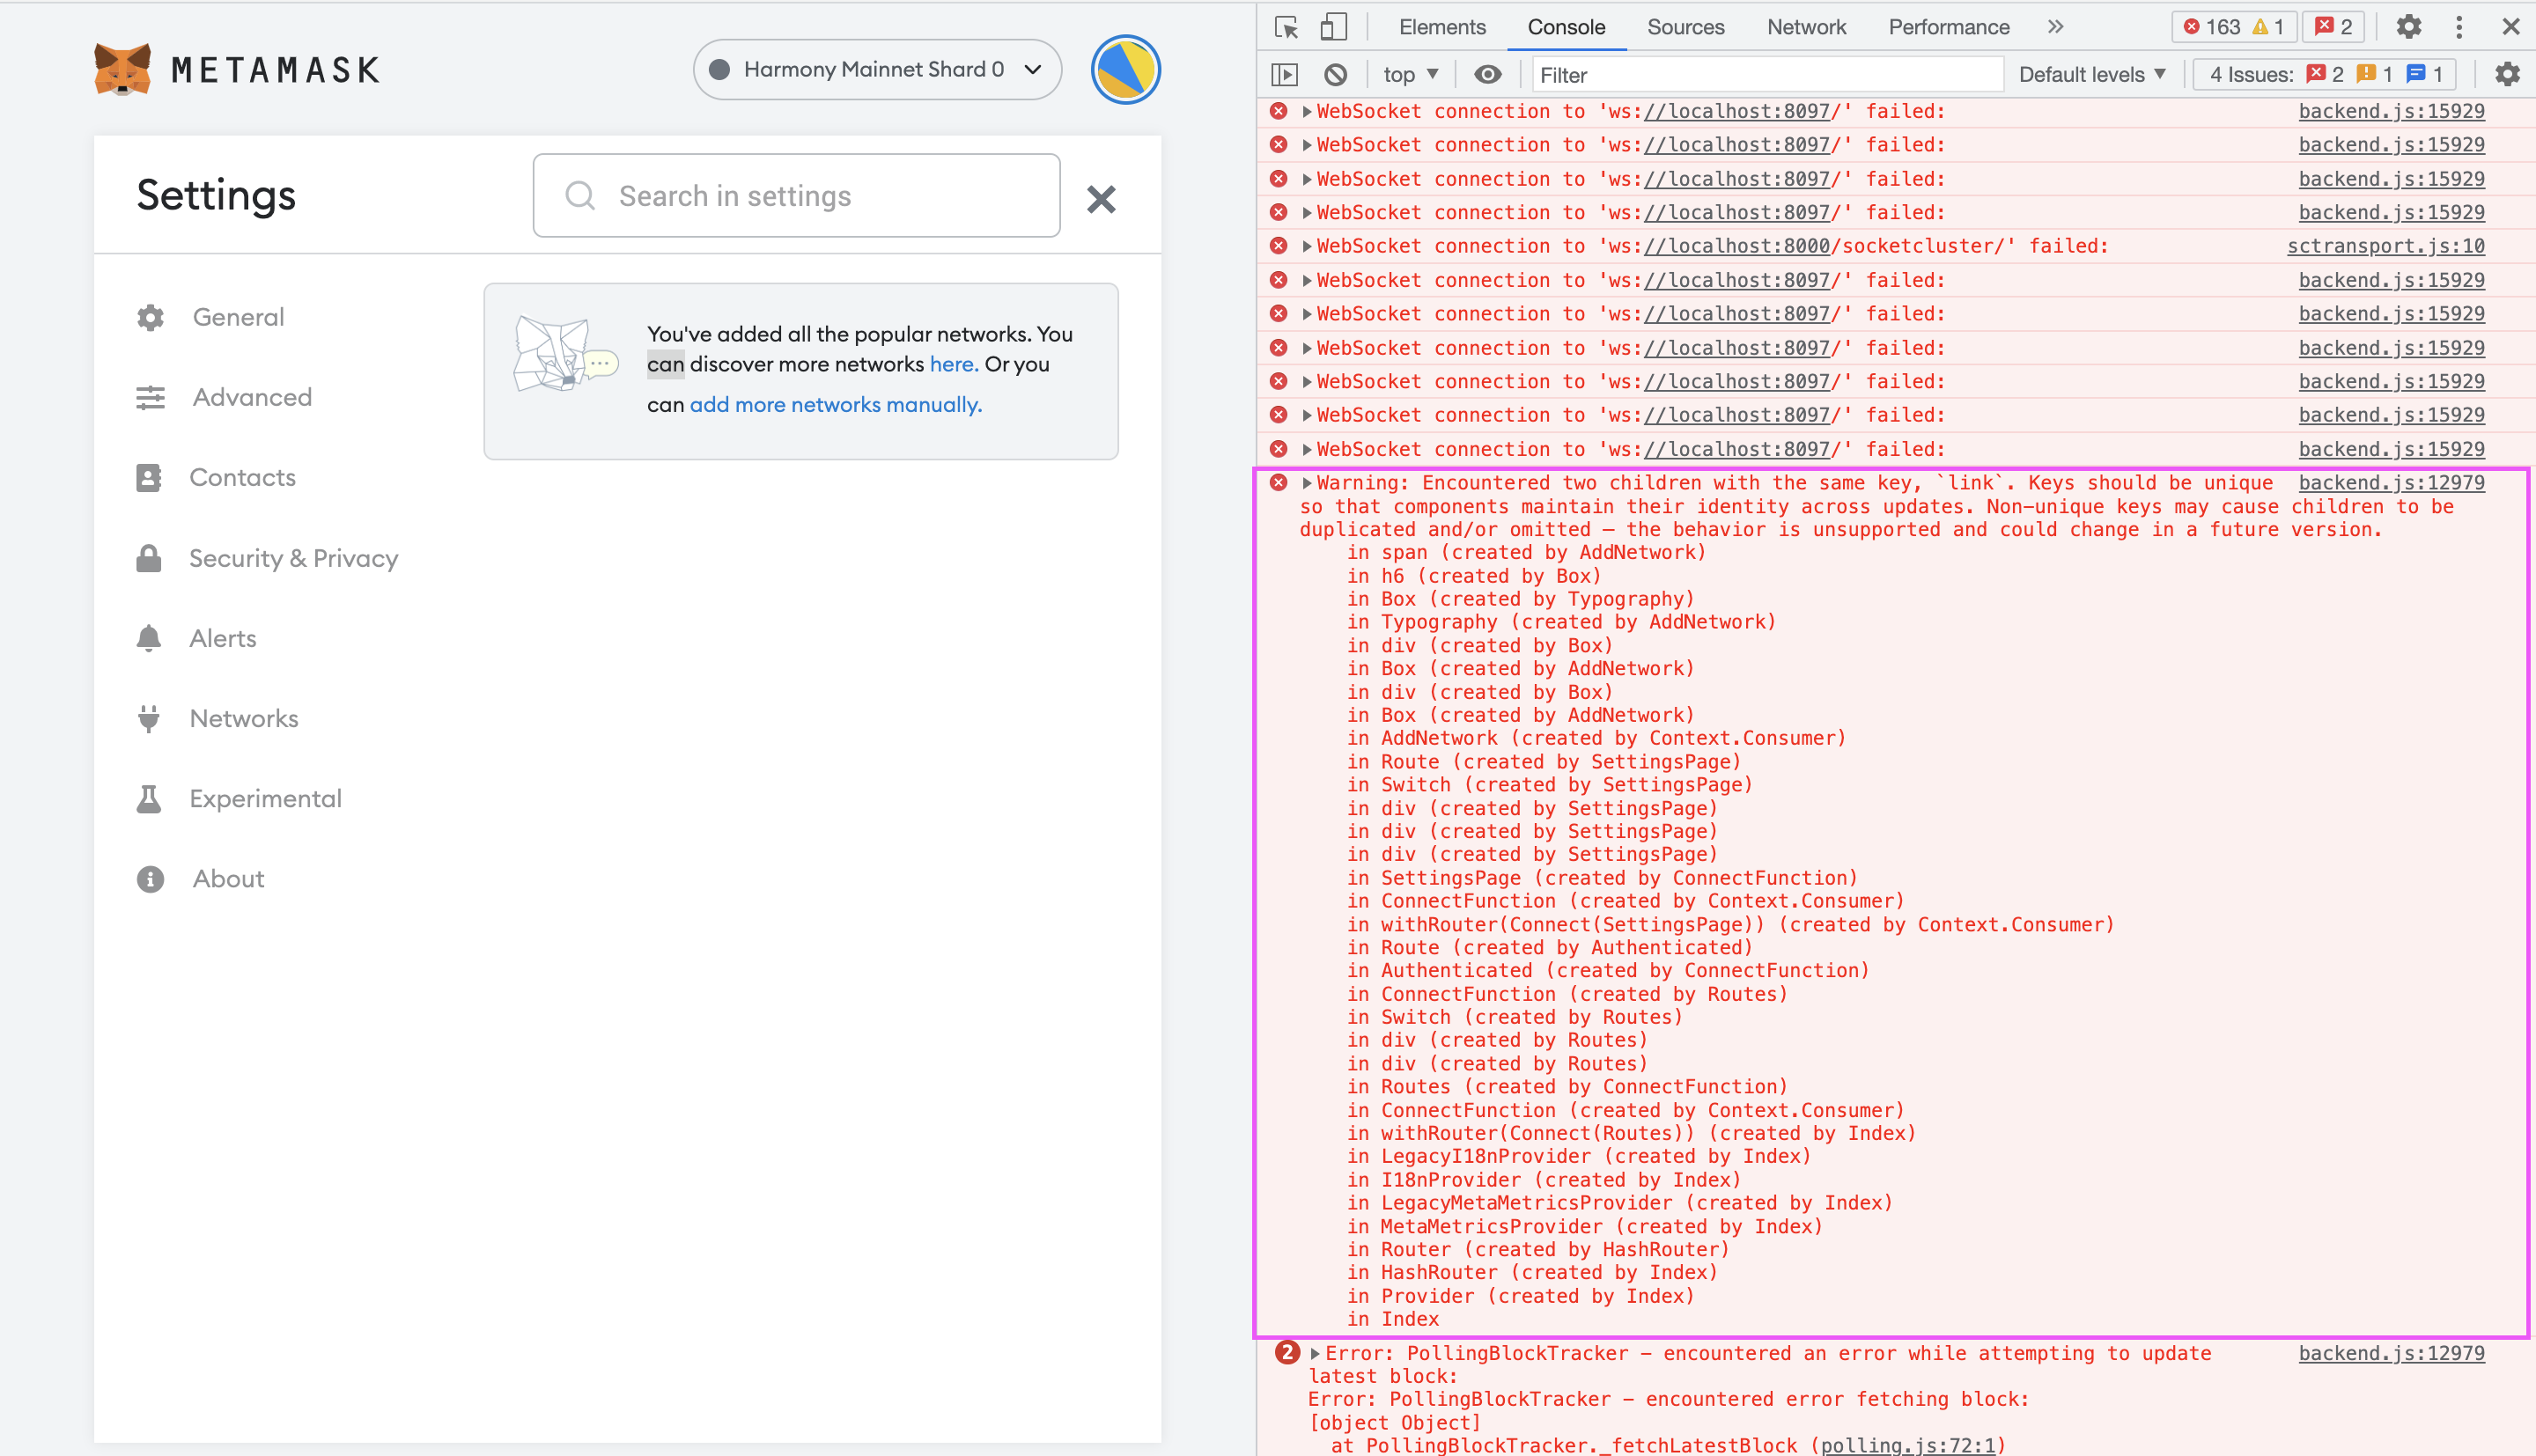The image size is (2536, 1456).
Task: Click the Search in settings field
Action: tap(796, 196)
